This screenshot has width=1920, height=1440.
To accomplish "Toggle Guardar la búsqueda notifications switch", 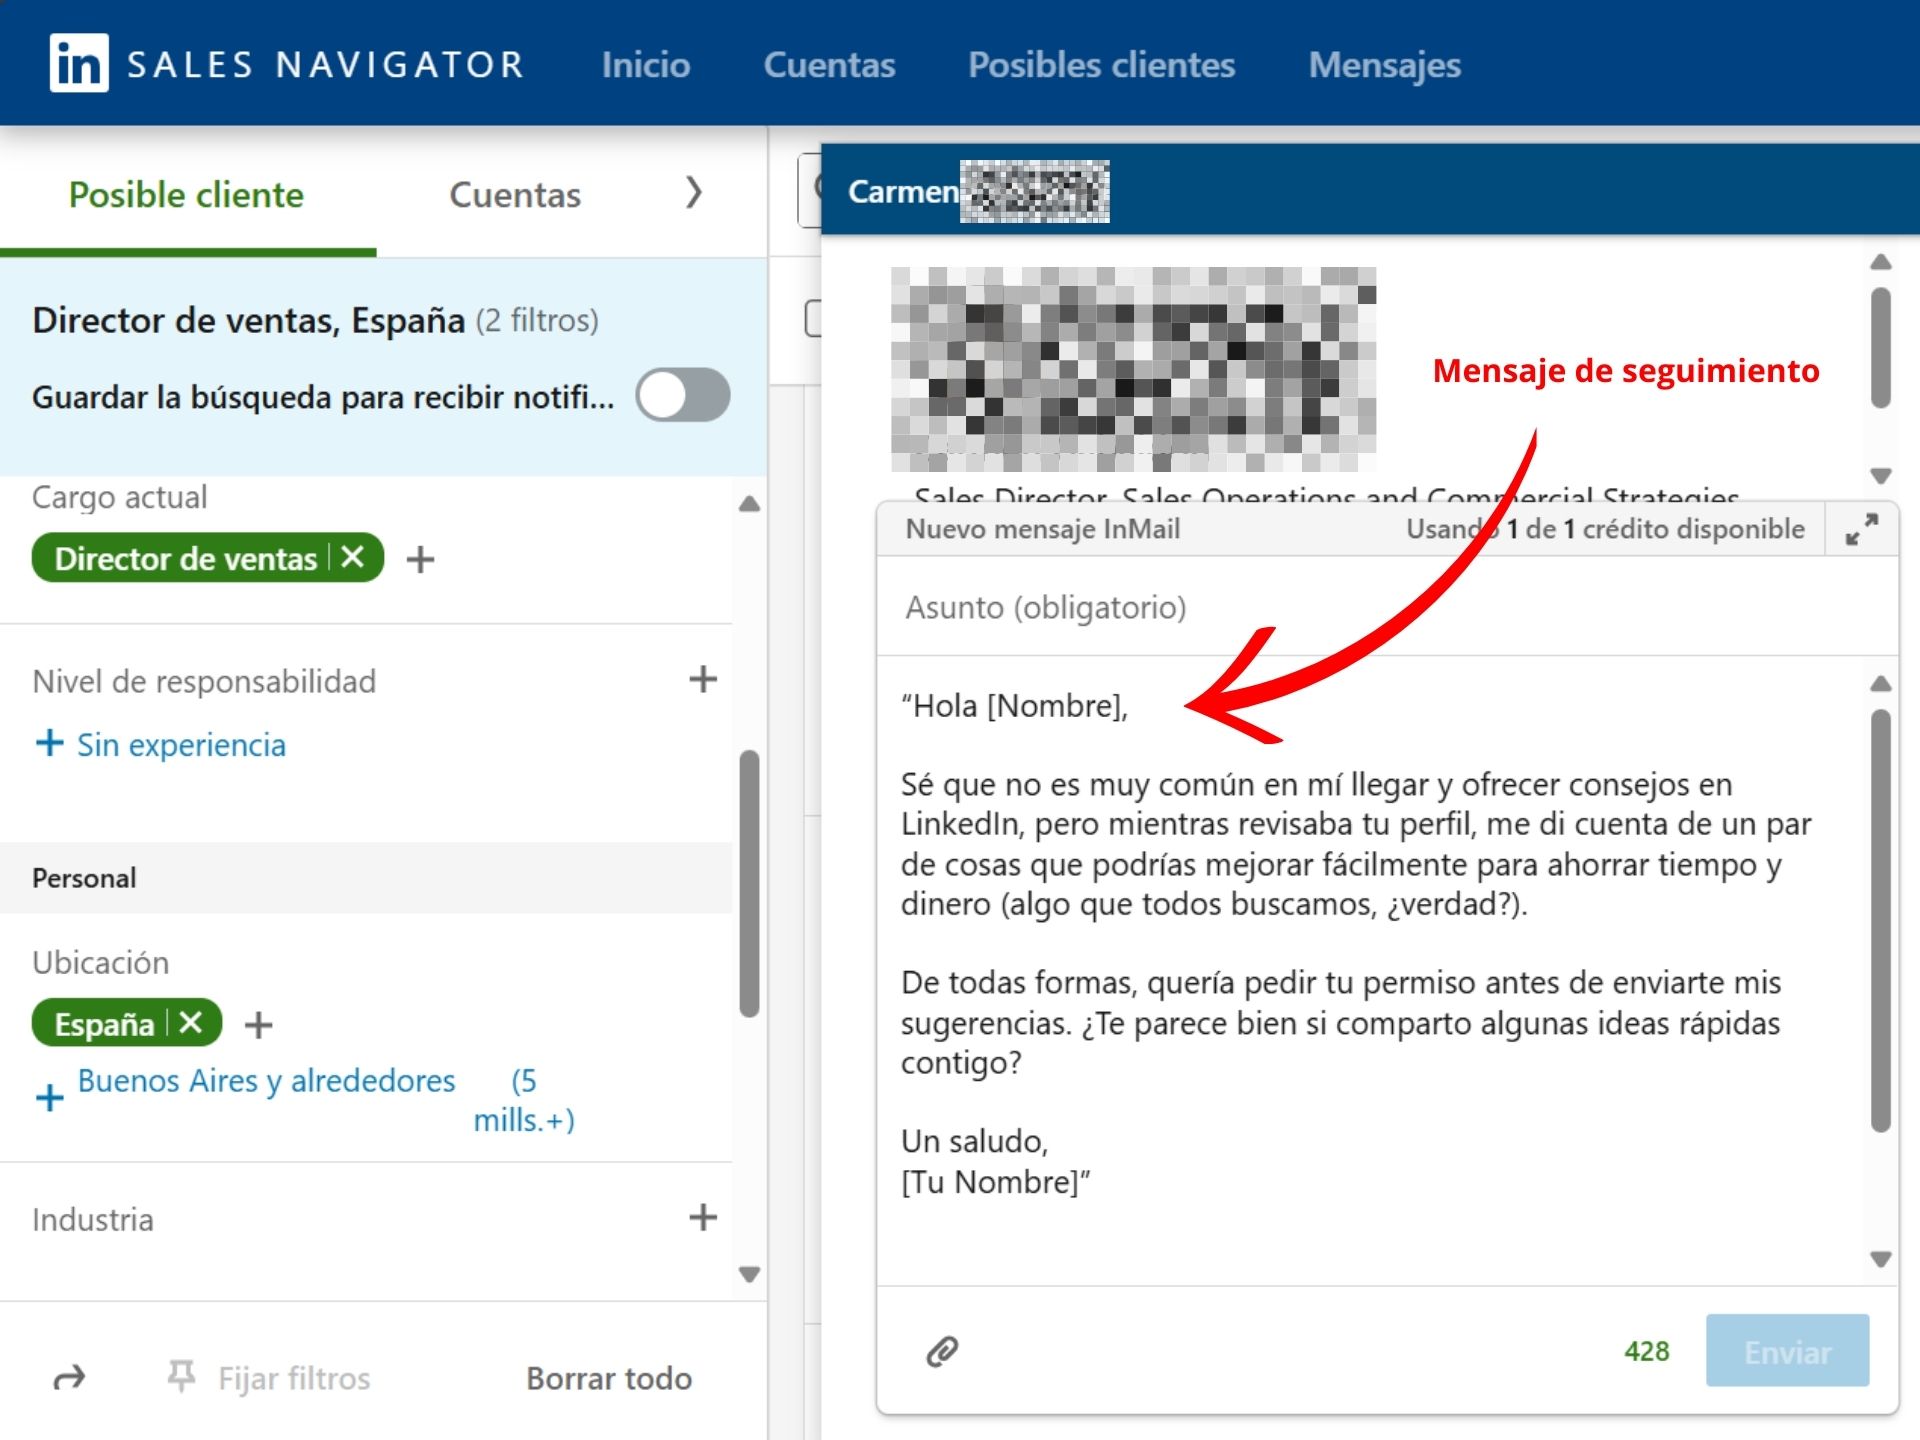I will pos(683,396).
